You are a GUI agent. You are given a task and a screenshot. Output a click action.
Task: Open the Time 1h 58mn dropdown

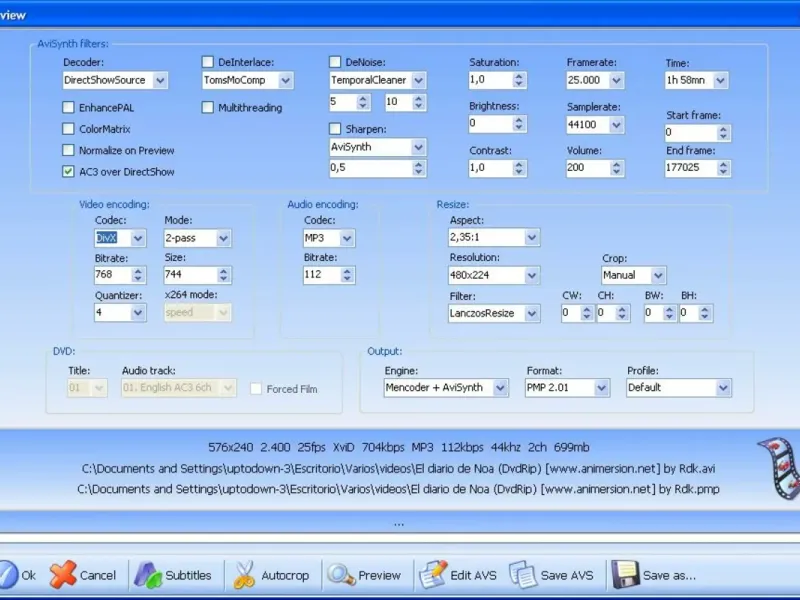tap(720, 80)
